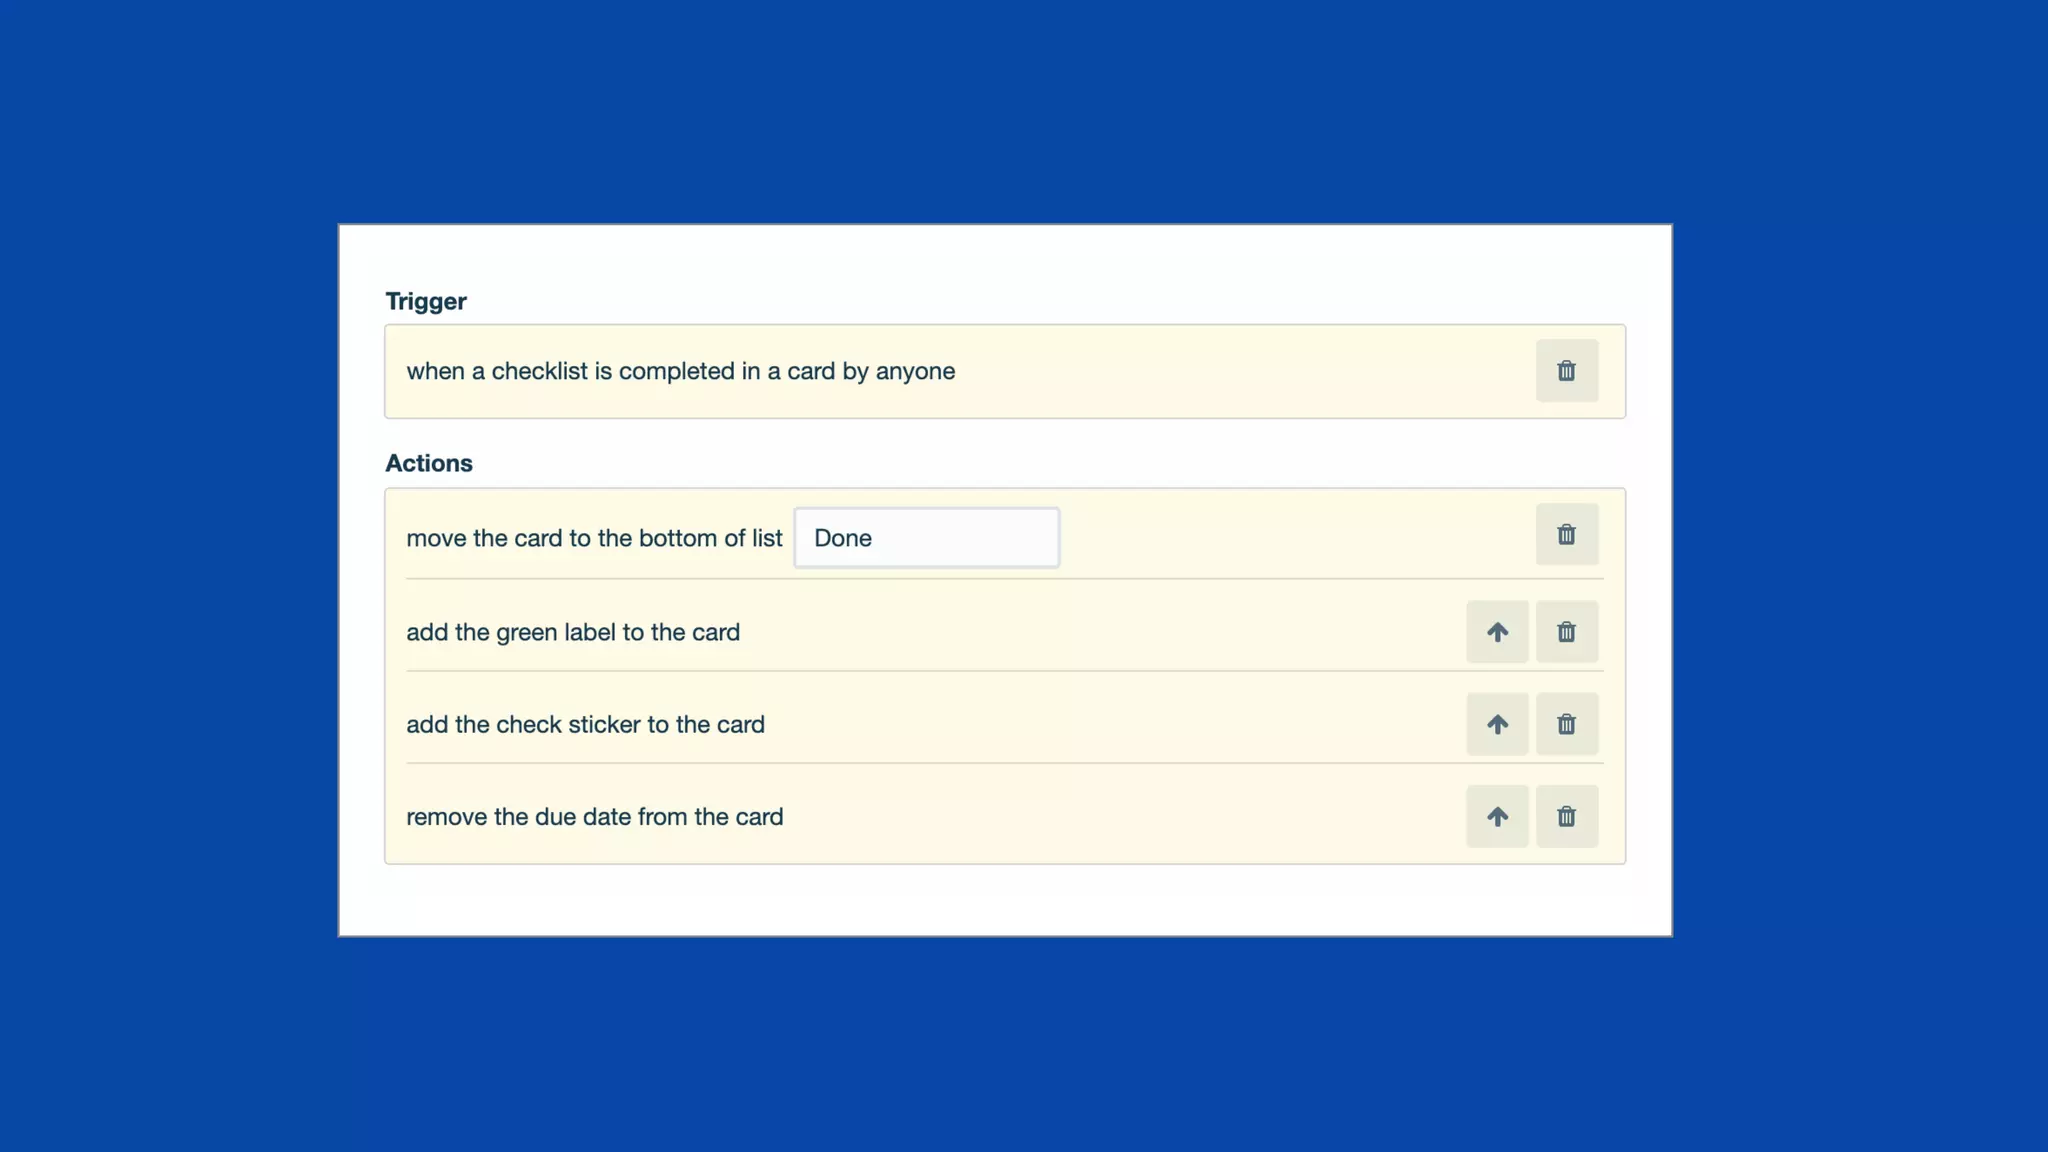Click the Trigger section heading
This screenshot has width=2048, height=1152.
point(426,301)
